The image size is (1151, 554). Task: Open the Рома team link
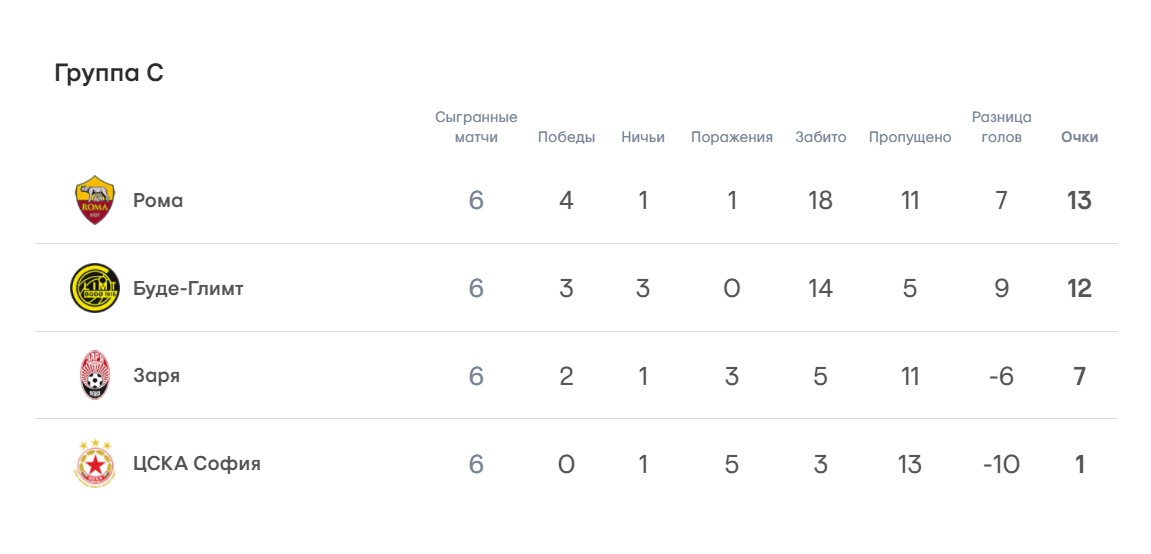point(158,200)
